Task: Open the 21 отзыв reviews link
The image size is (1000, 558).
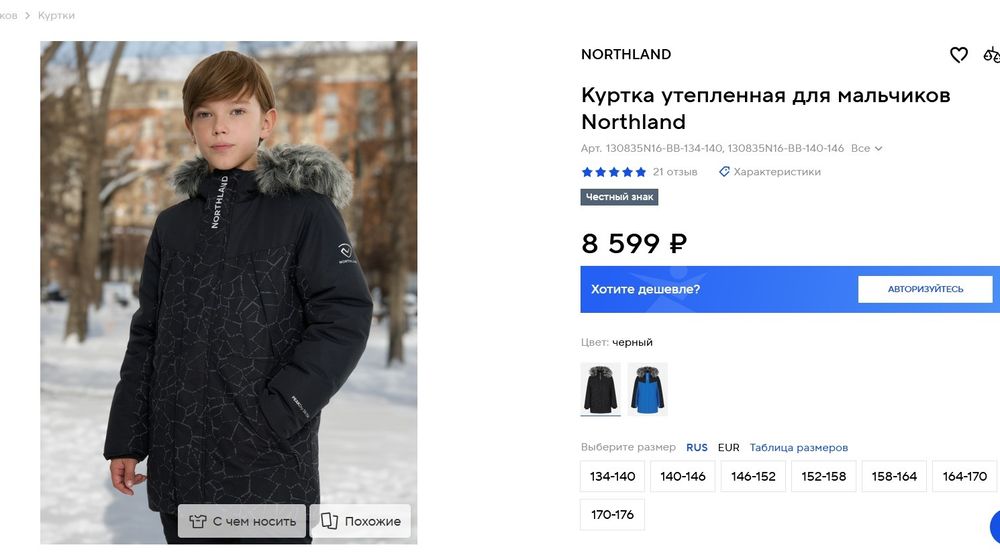Action: [x=675, y=172]
